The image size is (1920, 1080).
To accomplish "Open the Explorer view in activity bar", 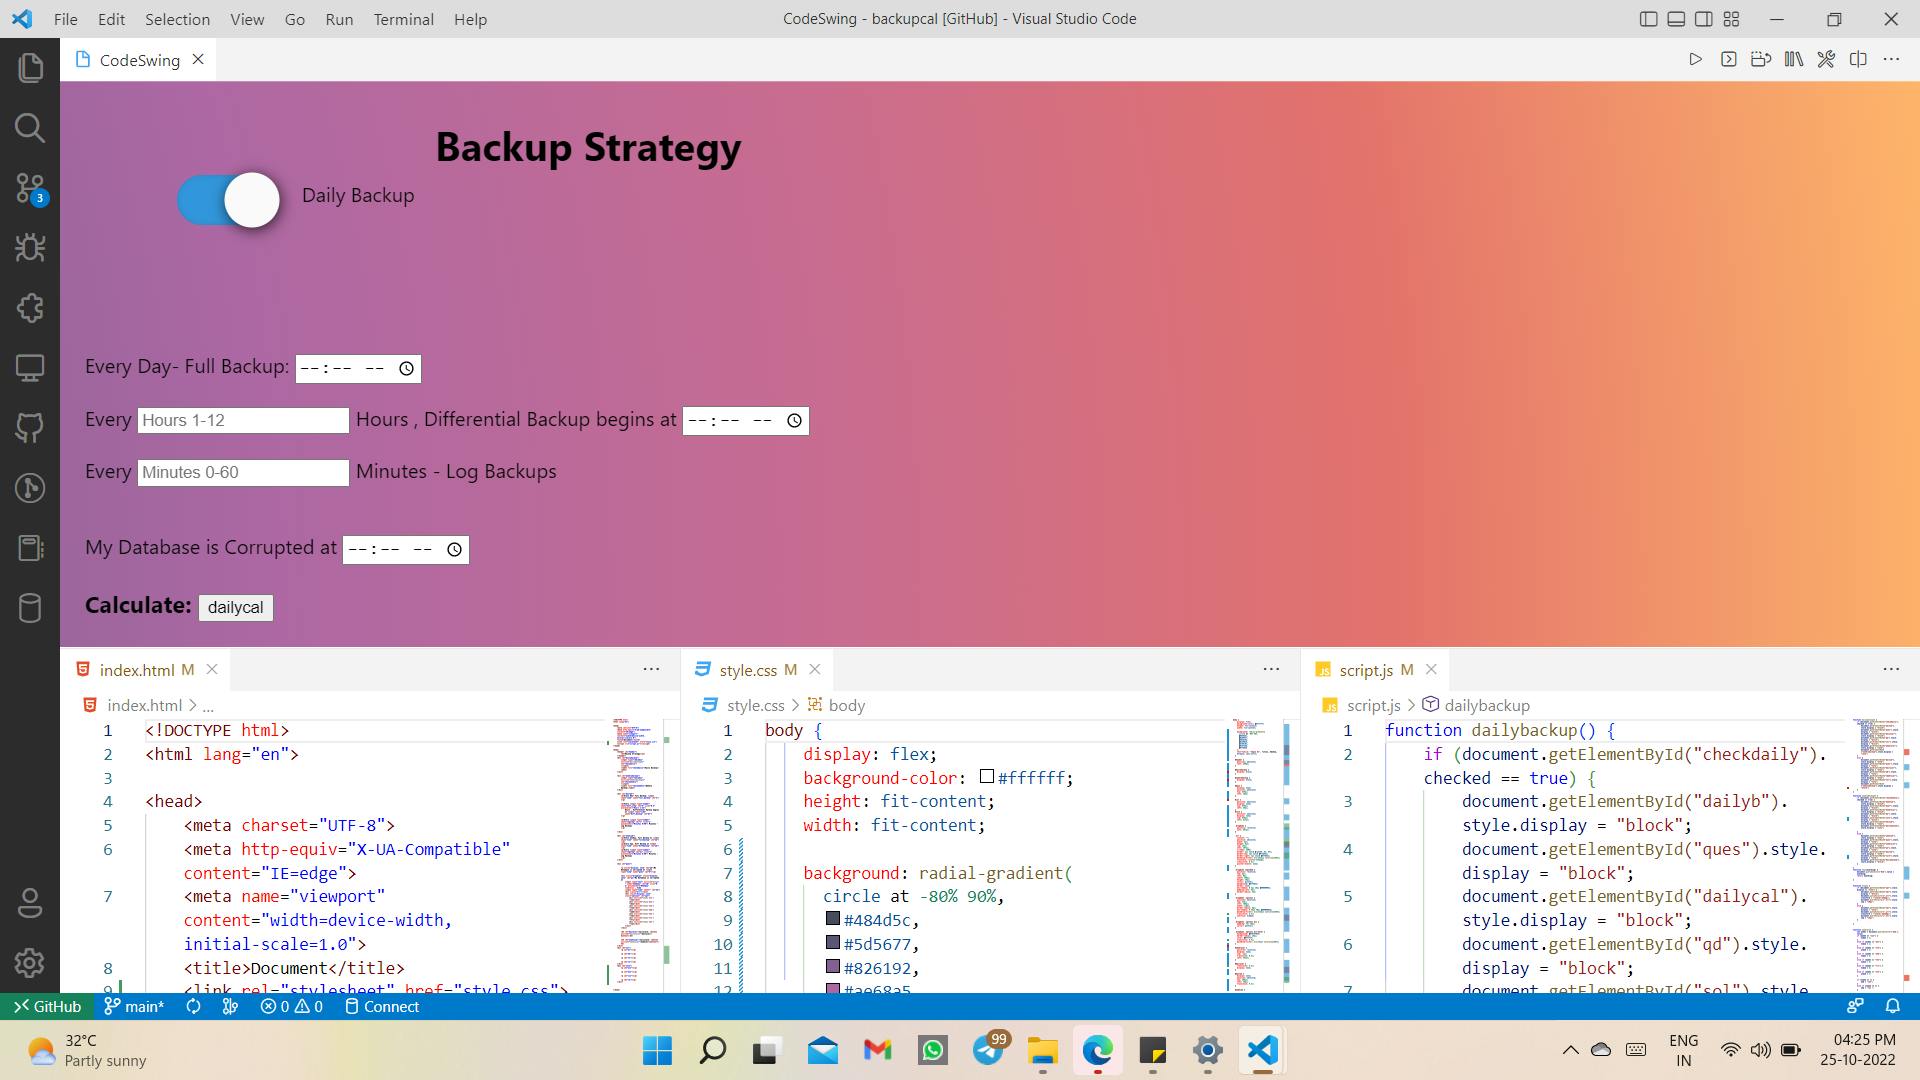I will point(30,68).
